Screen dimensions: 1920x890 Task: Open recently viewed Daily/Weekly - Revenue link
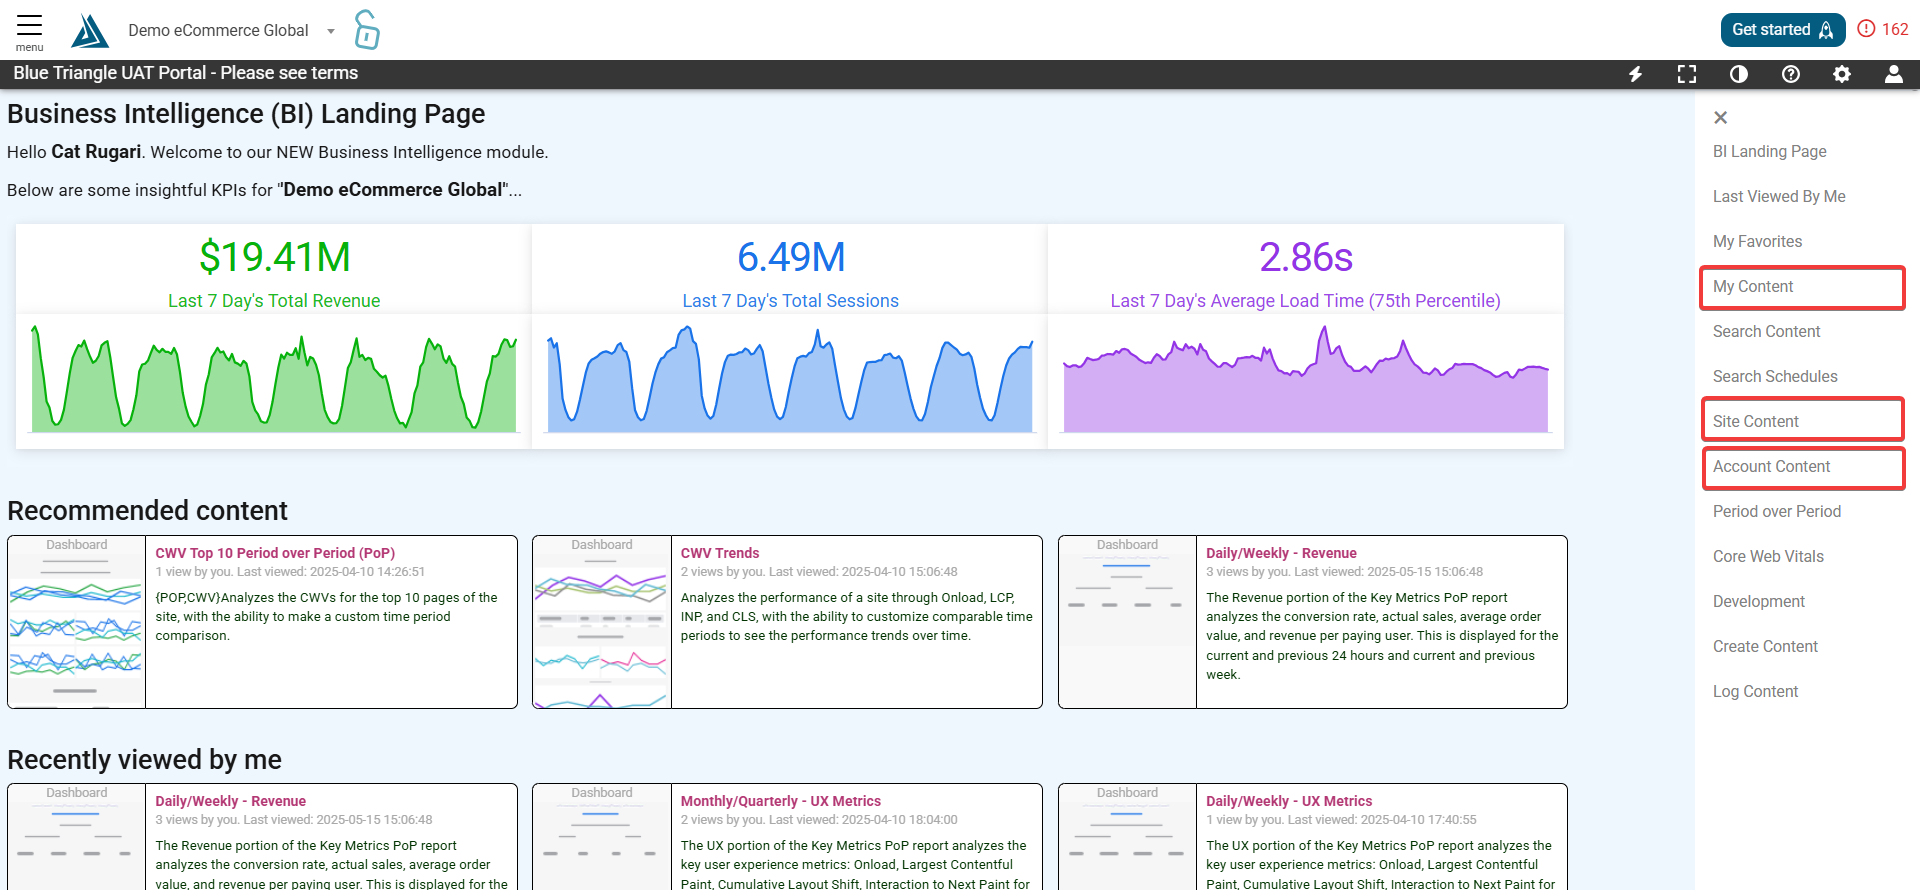click(x=230, y=801)
